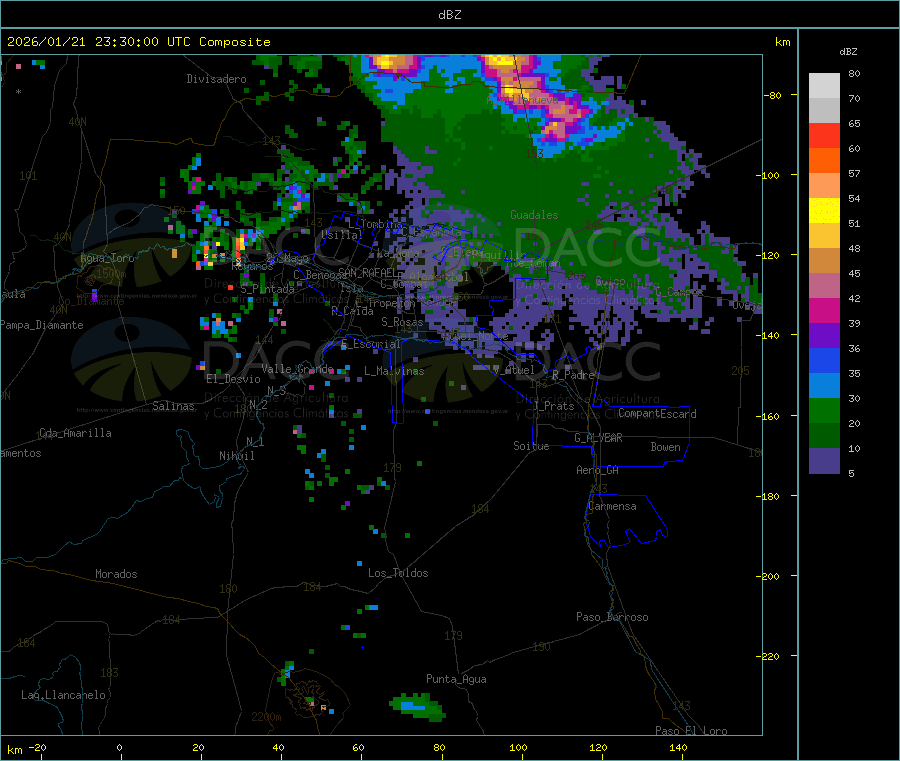Click the 'Agua_Toro' place label
Image resolution: width=900 pixels, height=761 pixels.
(x=107, y=258)
